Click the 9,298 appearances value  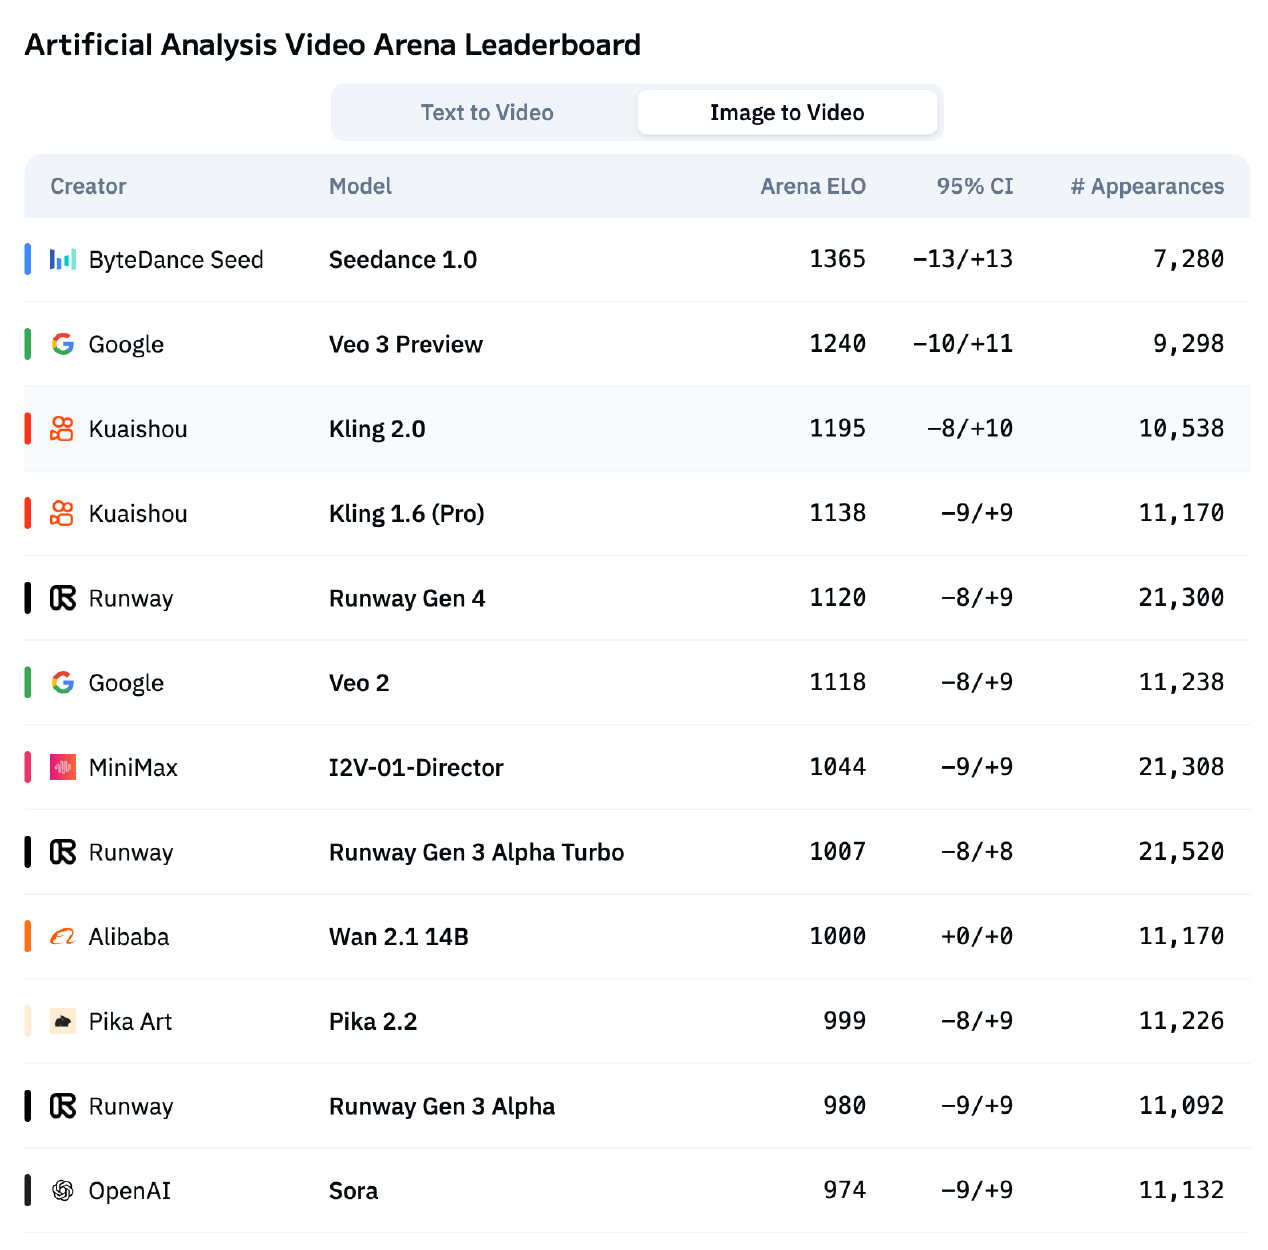click(1189, 344)
